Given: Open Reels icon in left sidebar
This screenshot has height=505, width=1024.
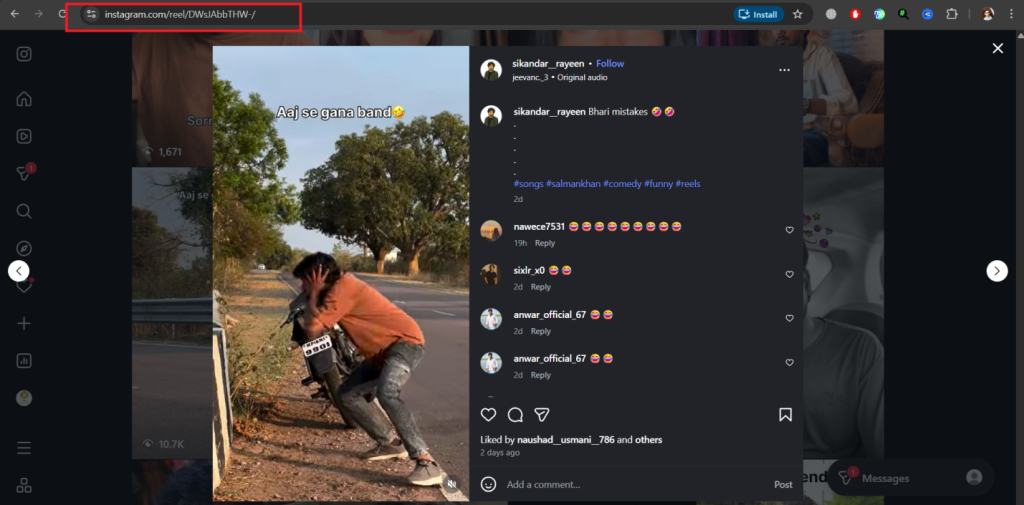Looking at the screenshot, I should (24, 137).
